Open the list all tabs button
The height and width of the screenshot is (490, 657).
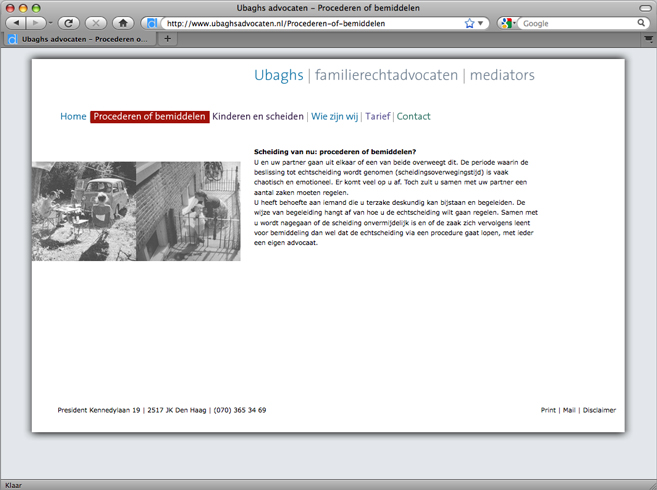click(648, 39)
